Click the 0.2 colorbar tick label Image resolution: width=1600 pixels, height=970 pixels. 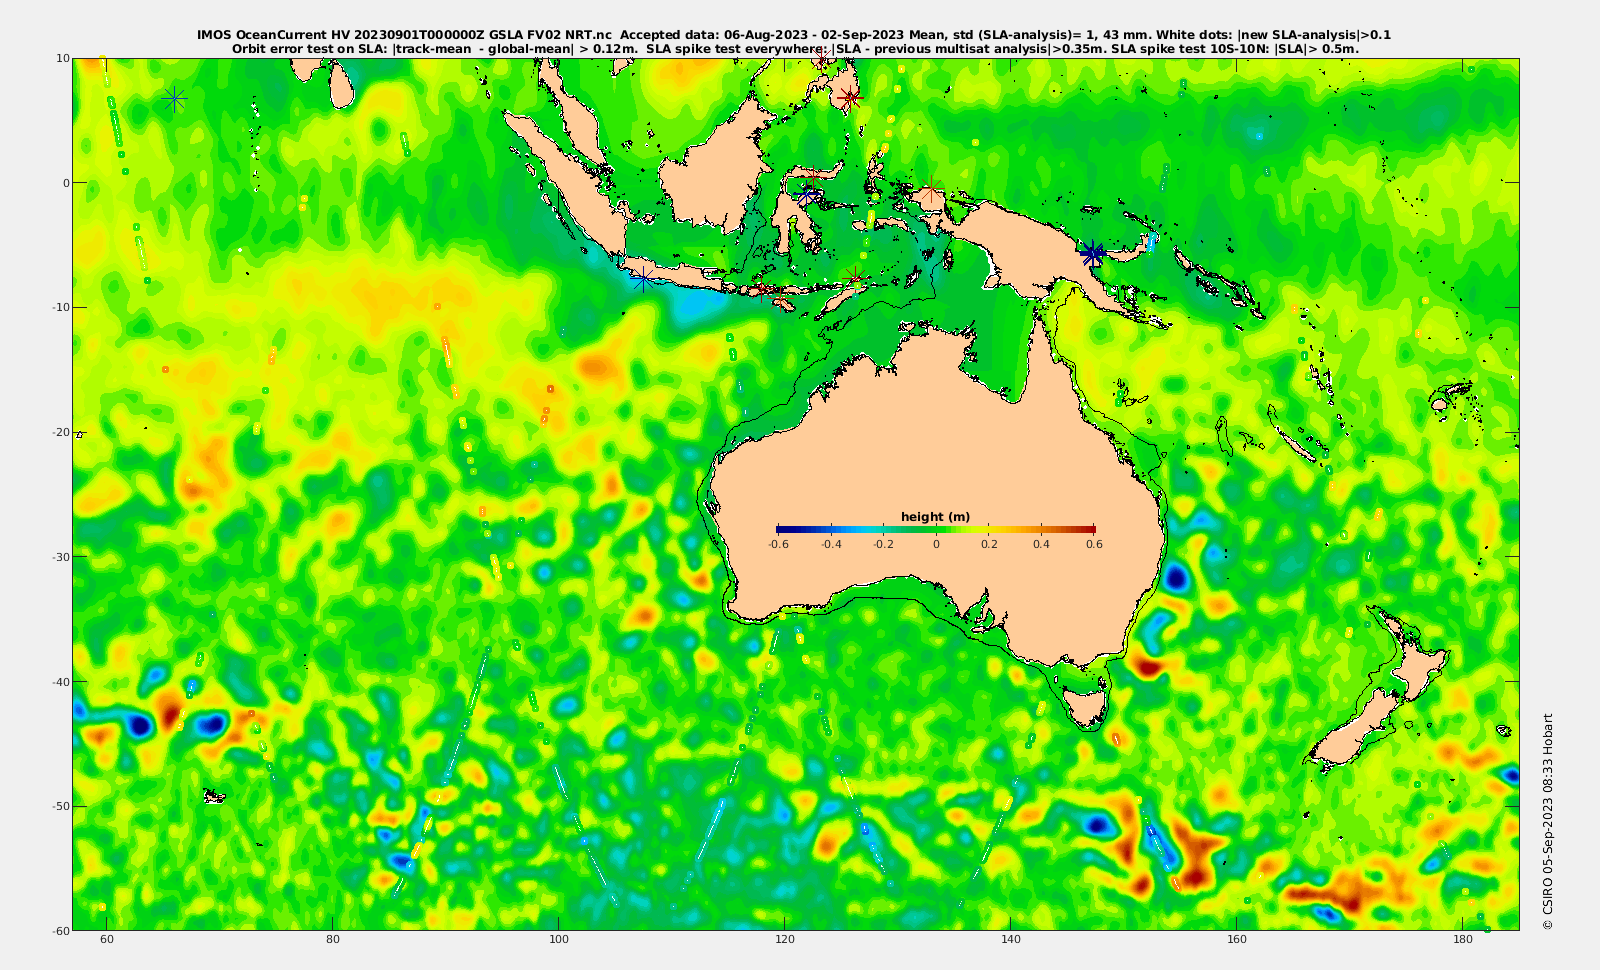[989, 544]
